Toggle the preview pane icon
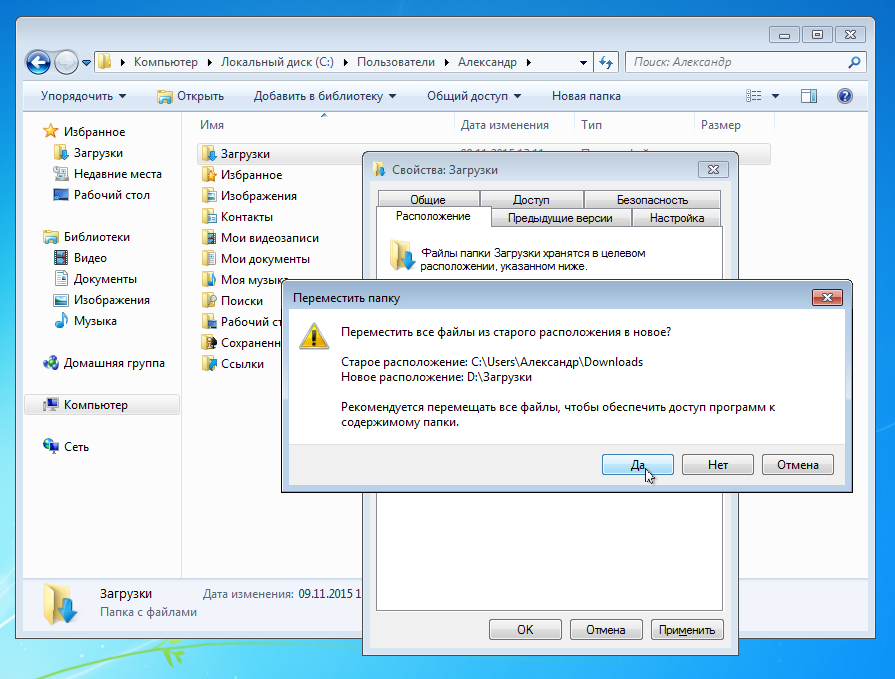The width and height of the screenshot is (895, 679). click(x=809, y=96)
